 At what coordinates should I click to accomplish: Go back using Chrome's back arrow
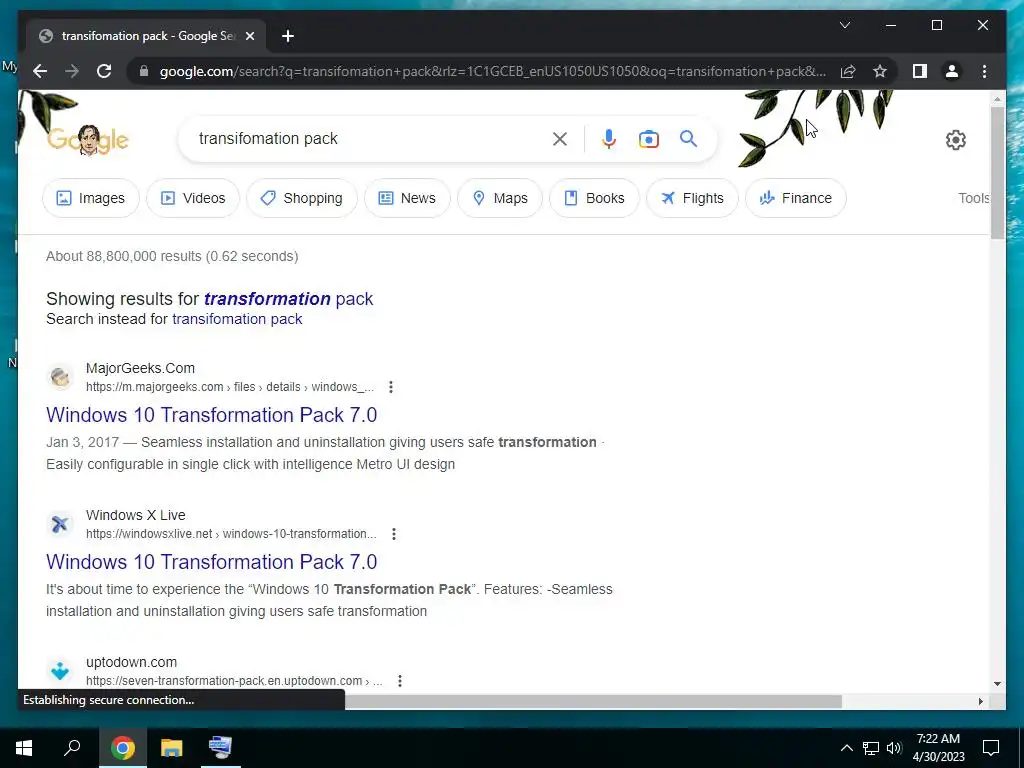click(40, 71)
